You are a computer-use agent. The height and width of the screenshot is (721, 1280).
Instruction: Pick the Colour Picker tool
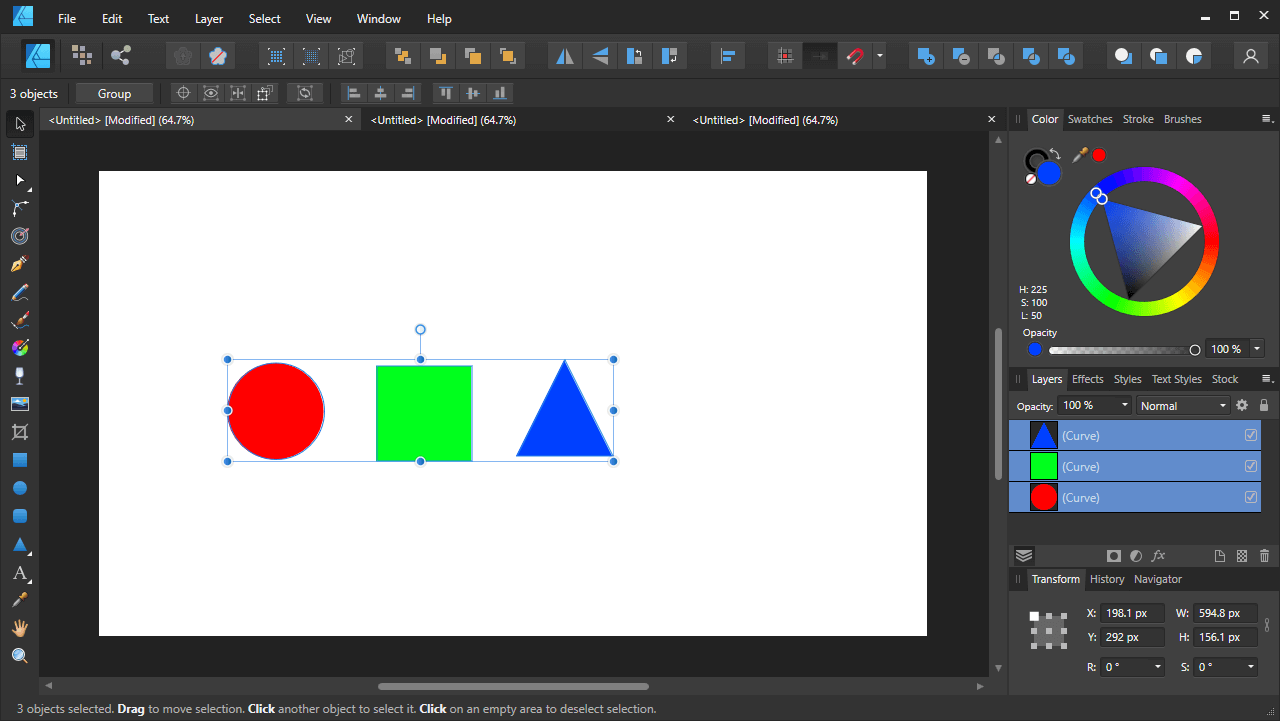(x=19, y=599)
